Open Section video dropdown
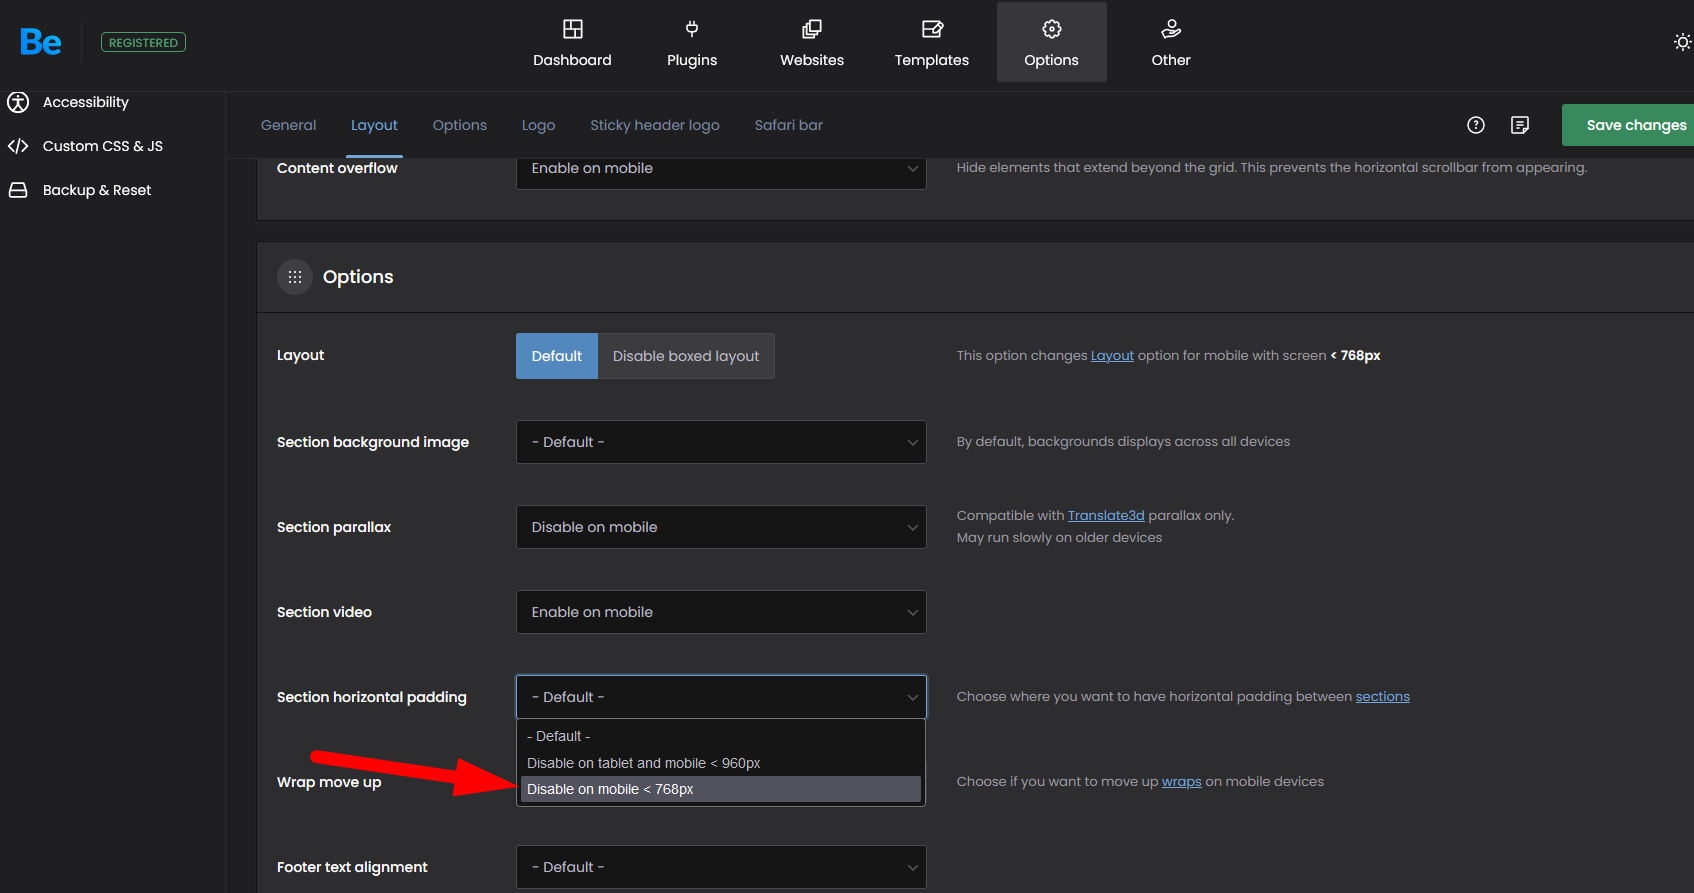 click(x=721, y=612)
